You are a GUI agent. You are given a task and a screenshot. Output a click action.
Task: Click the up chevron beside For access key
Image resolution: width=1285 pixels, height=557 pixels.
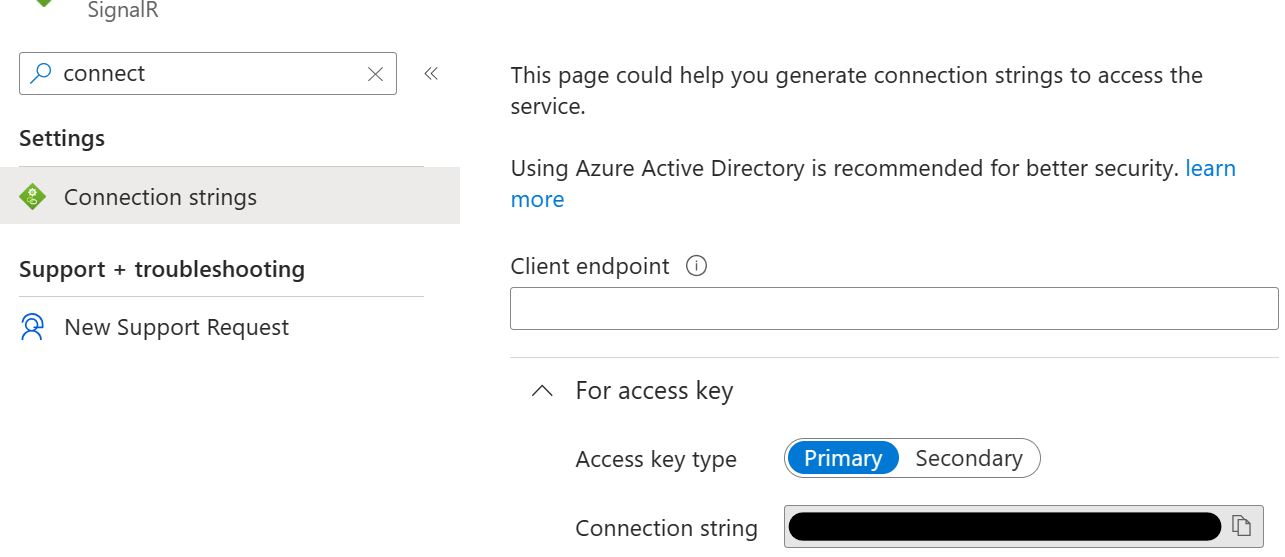(542, 391)
